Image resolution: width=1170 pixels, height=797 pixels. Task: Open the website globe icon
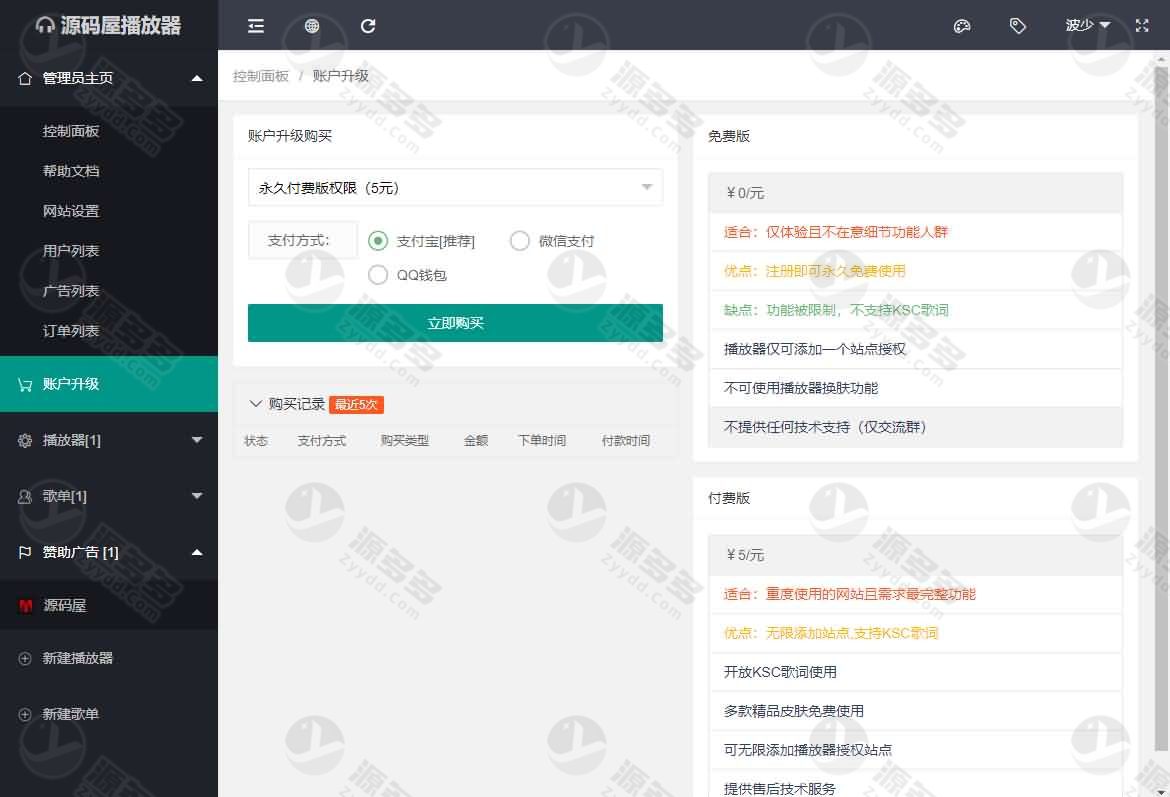tap(312, 26)
